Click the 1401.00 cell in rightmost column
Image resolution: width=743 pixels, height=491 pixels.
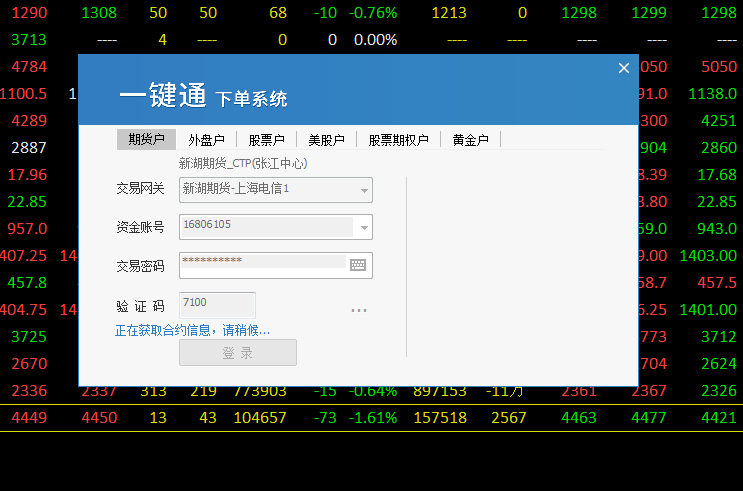coord(708,309)
